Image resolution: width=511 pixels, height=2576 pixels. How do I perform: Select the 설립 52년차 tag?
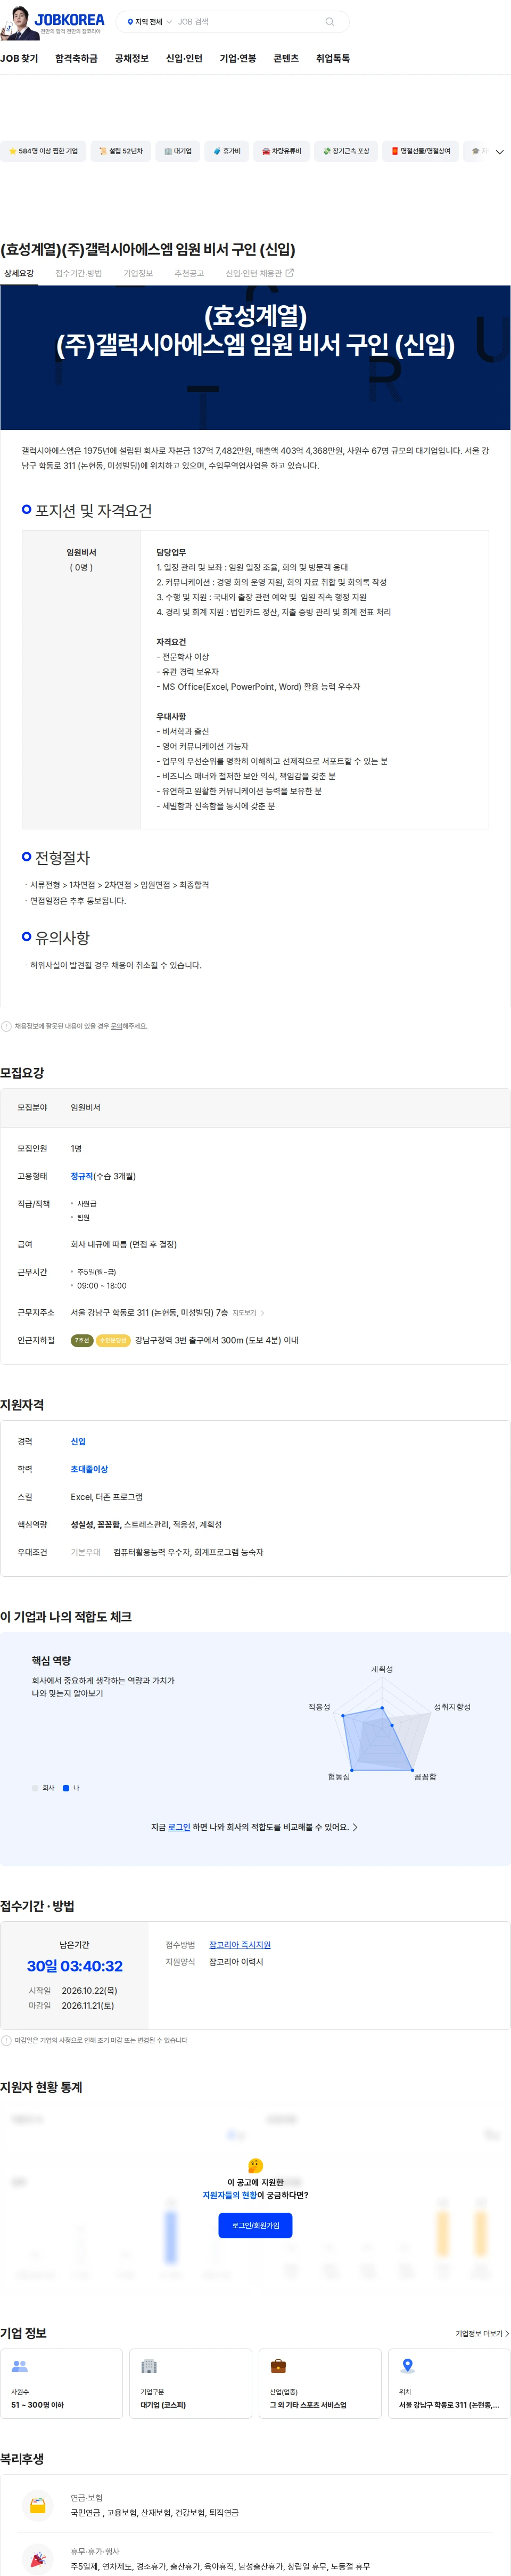point(120,151)
